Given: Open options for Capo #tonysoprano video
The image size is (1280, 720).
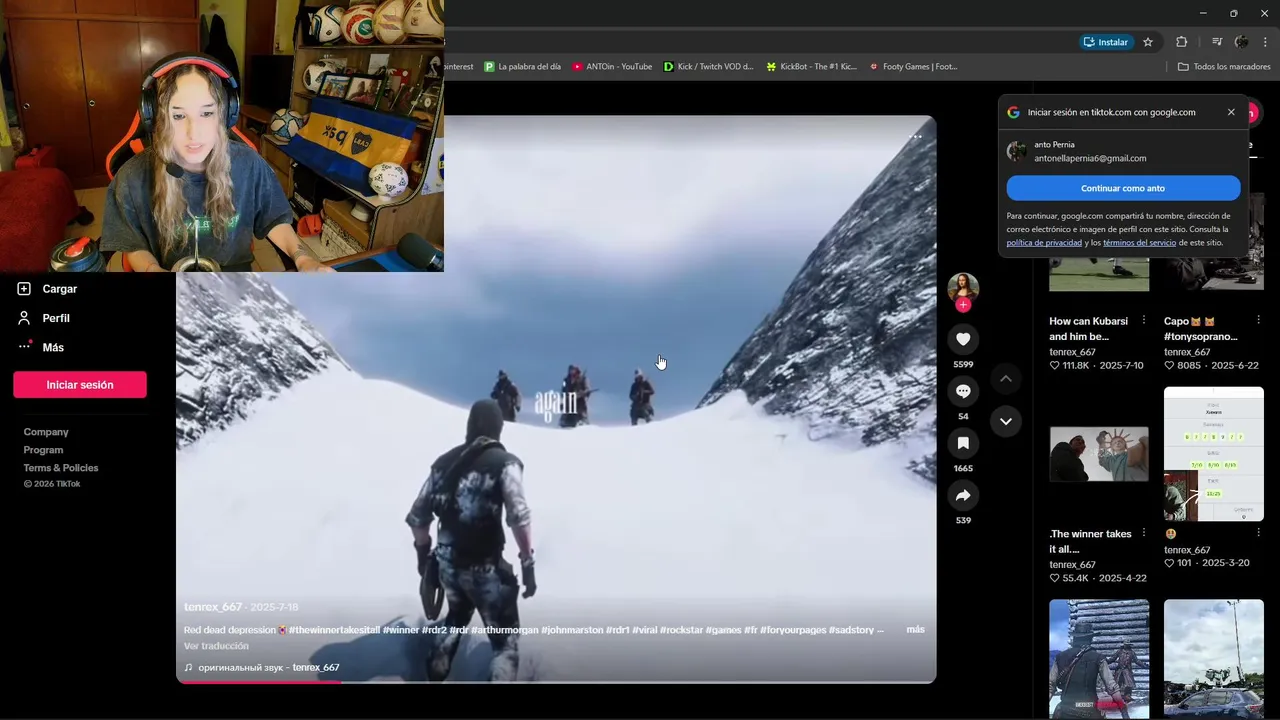Looking at the screenshot, I should tap(1258, 321).
